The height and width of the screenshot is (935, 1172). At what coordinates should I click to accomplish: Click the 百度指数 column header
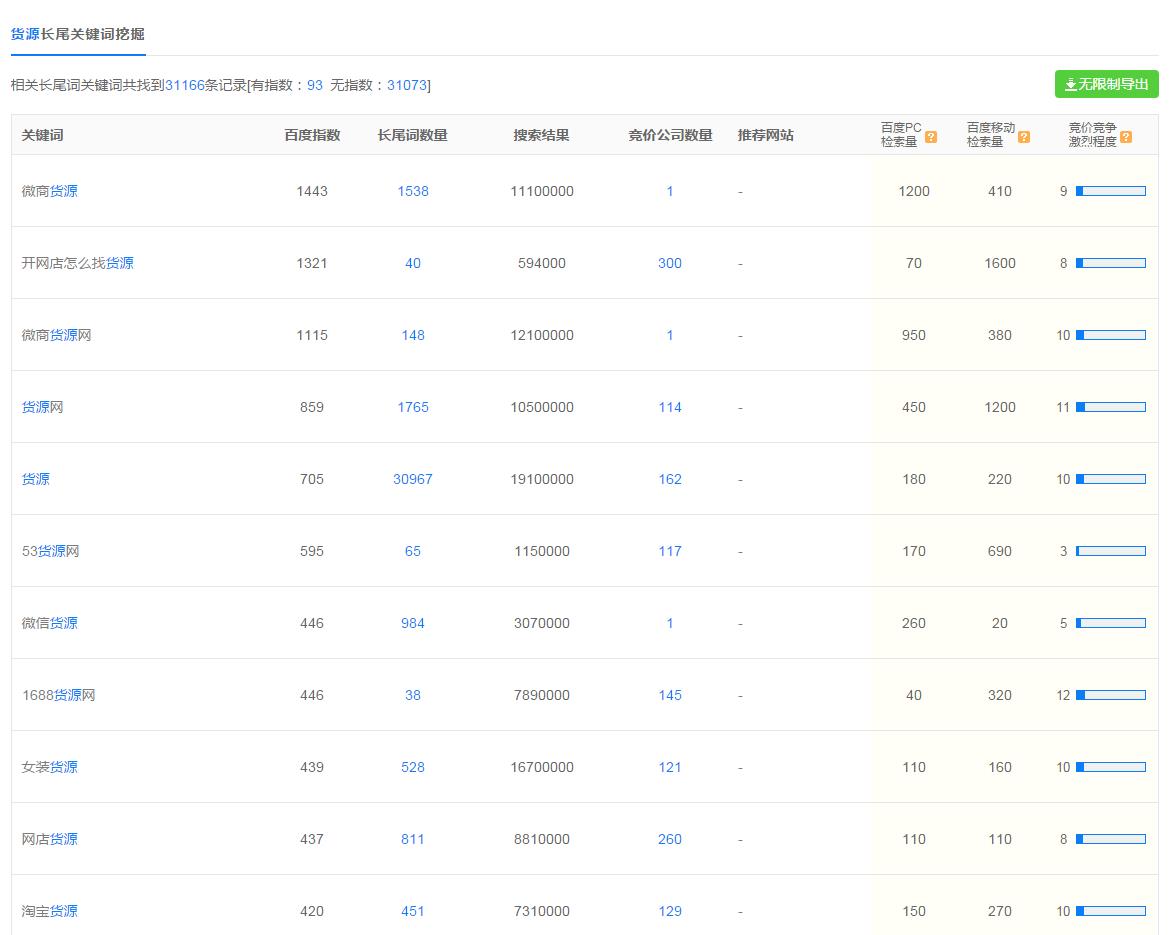[x=312, y=135]
